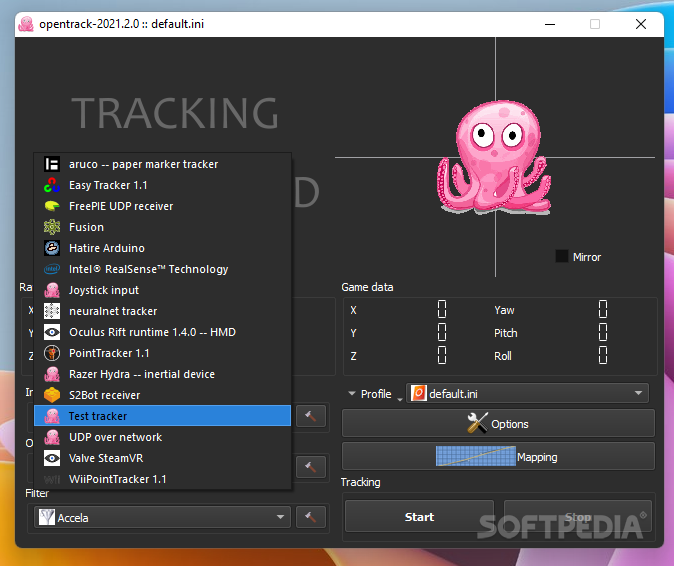Screen dimensions: 674x566
Task: Click the Razer Hydra octopus icon
Action: click(x=52, y=374)
